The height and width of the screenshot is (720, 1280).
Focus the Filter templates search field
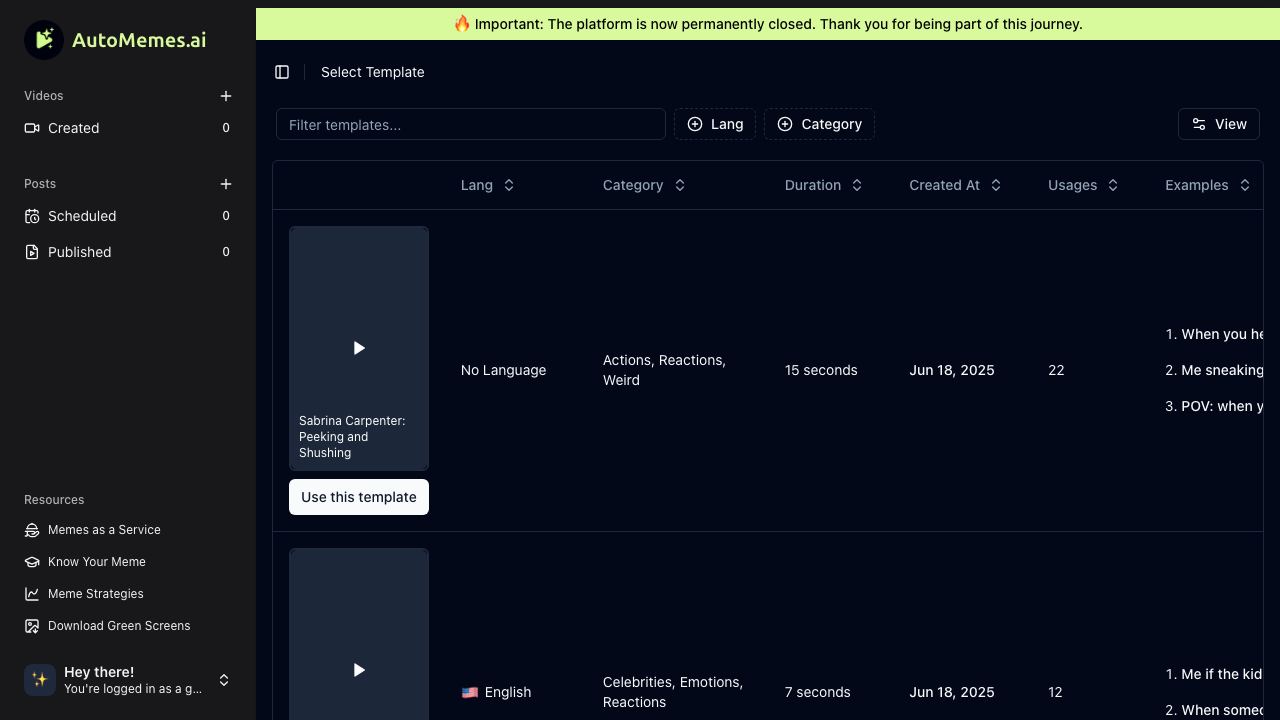pyautogui.click(x=471, y=124)
